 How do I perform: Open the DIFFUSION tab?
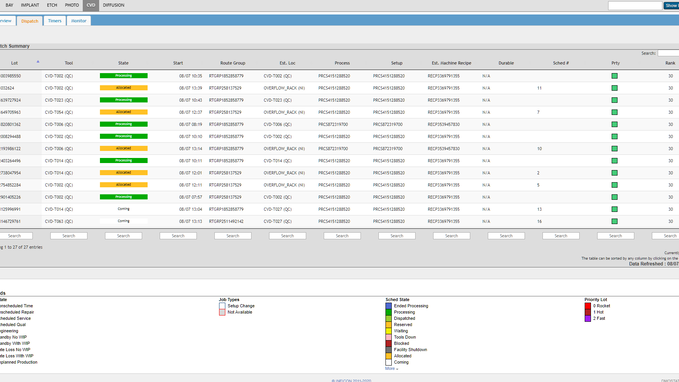113,5
